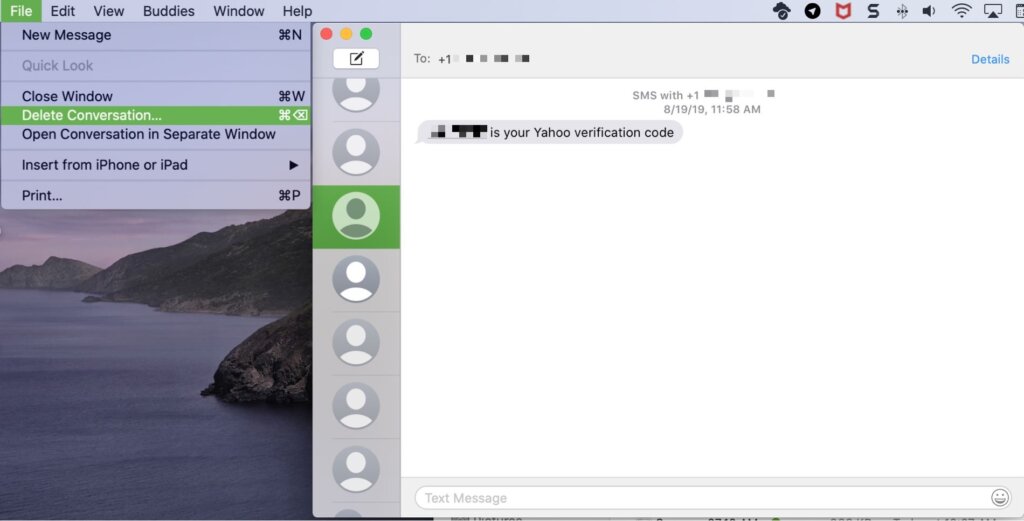
Task: Open the paper-plane arrow icon in menu bar
Action: tap(812, 10)
